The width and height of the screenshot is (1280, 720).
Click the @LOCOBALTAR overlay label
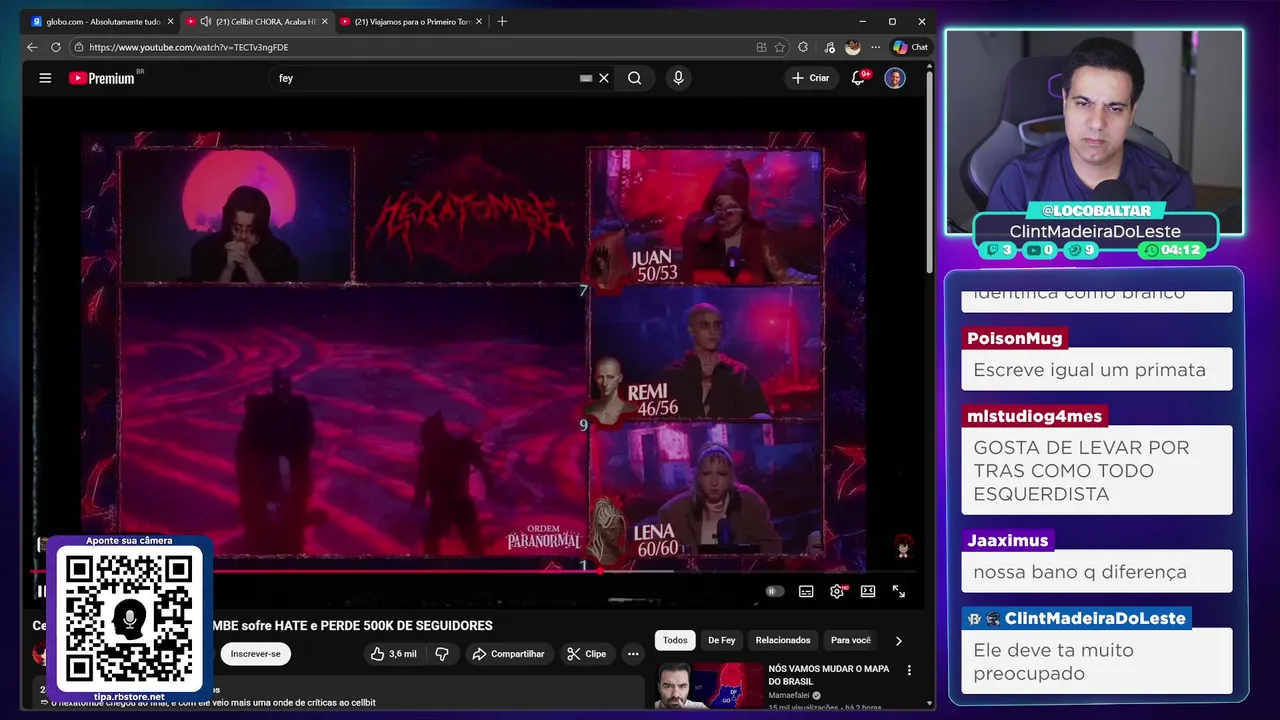(x=1096, y=211)
